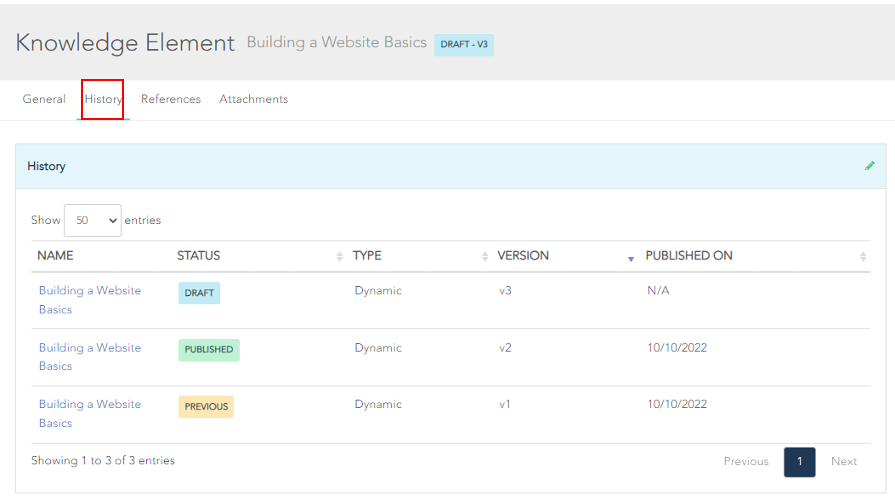Open the v2 Building a Website Basics link
Screen dimensions: 895x502
pyautogui.click(x=90, y=357)
